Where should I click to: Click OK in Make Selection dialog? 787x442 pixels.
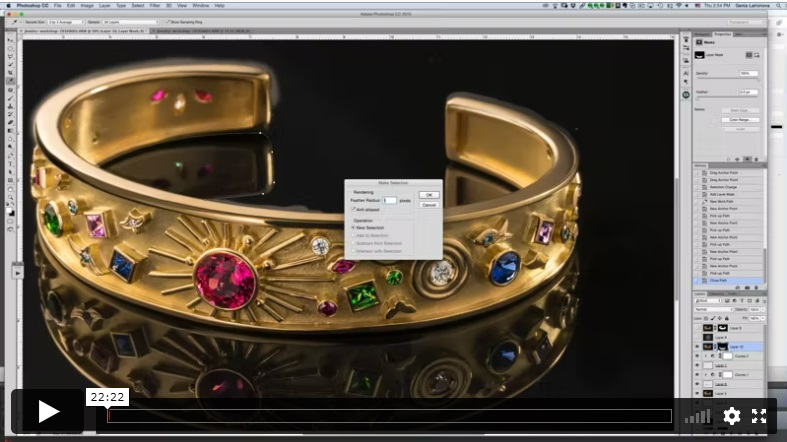coord(429,195)
